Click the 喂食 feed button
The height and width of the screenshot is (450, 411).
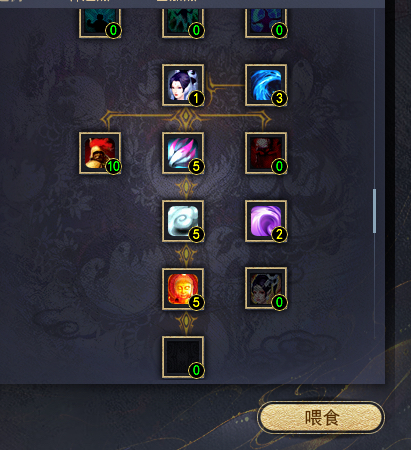click(321, 418)
